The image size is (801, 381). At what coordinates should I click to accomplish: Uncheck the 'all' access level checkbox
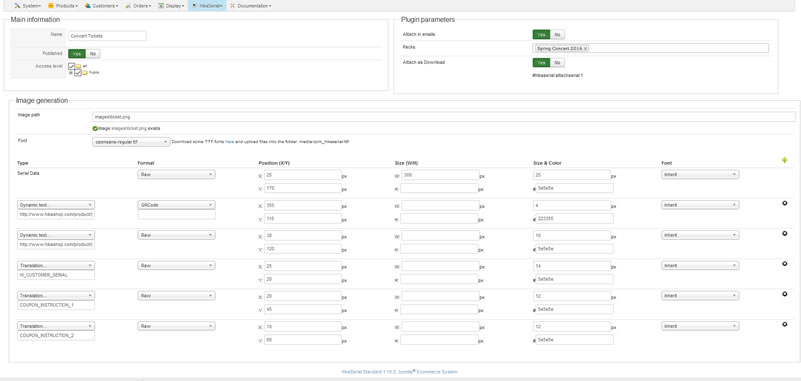(x=72, y=66)
